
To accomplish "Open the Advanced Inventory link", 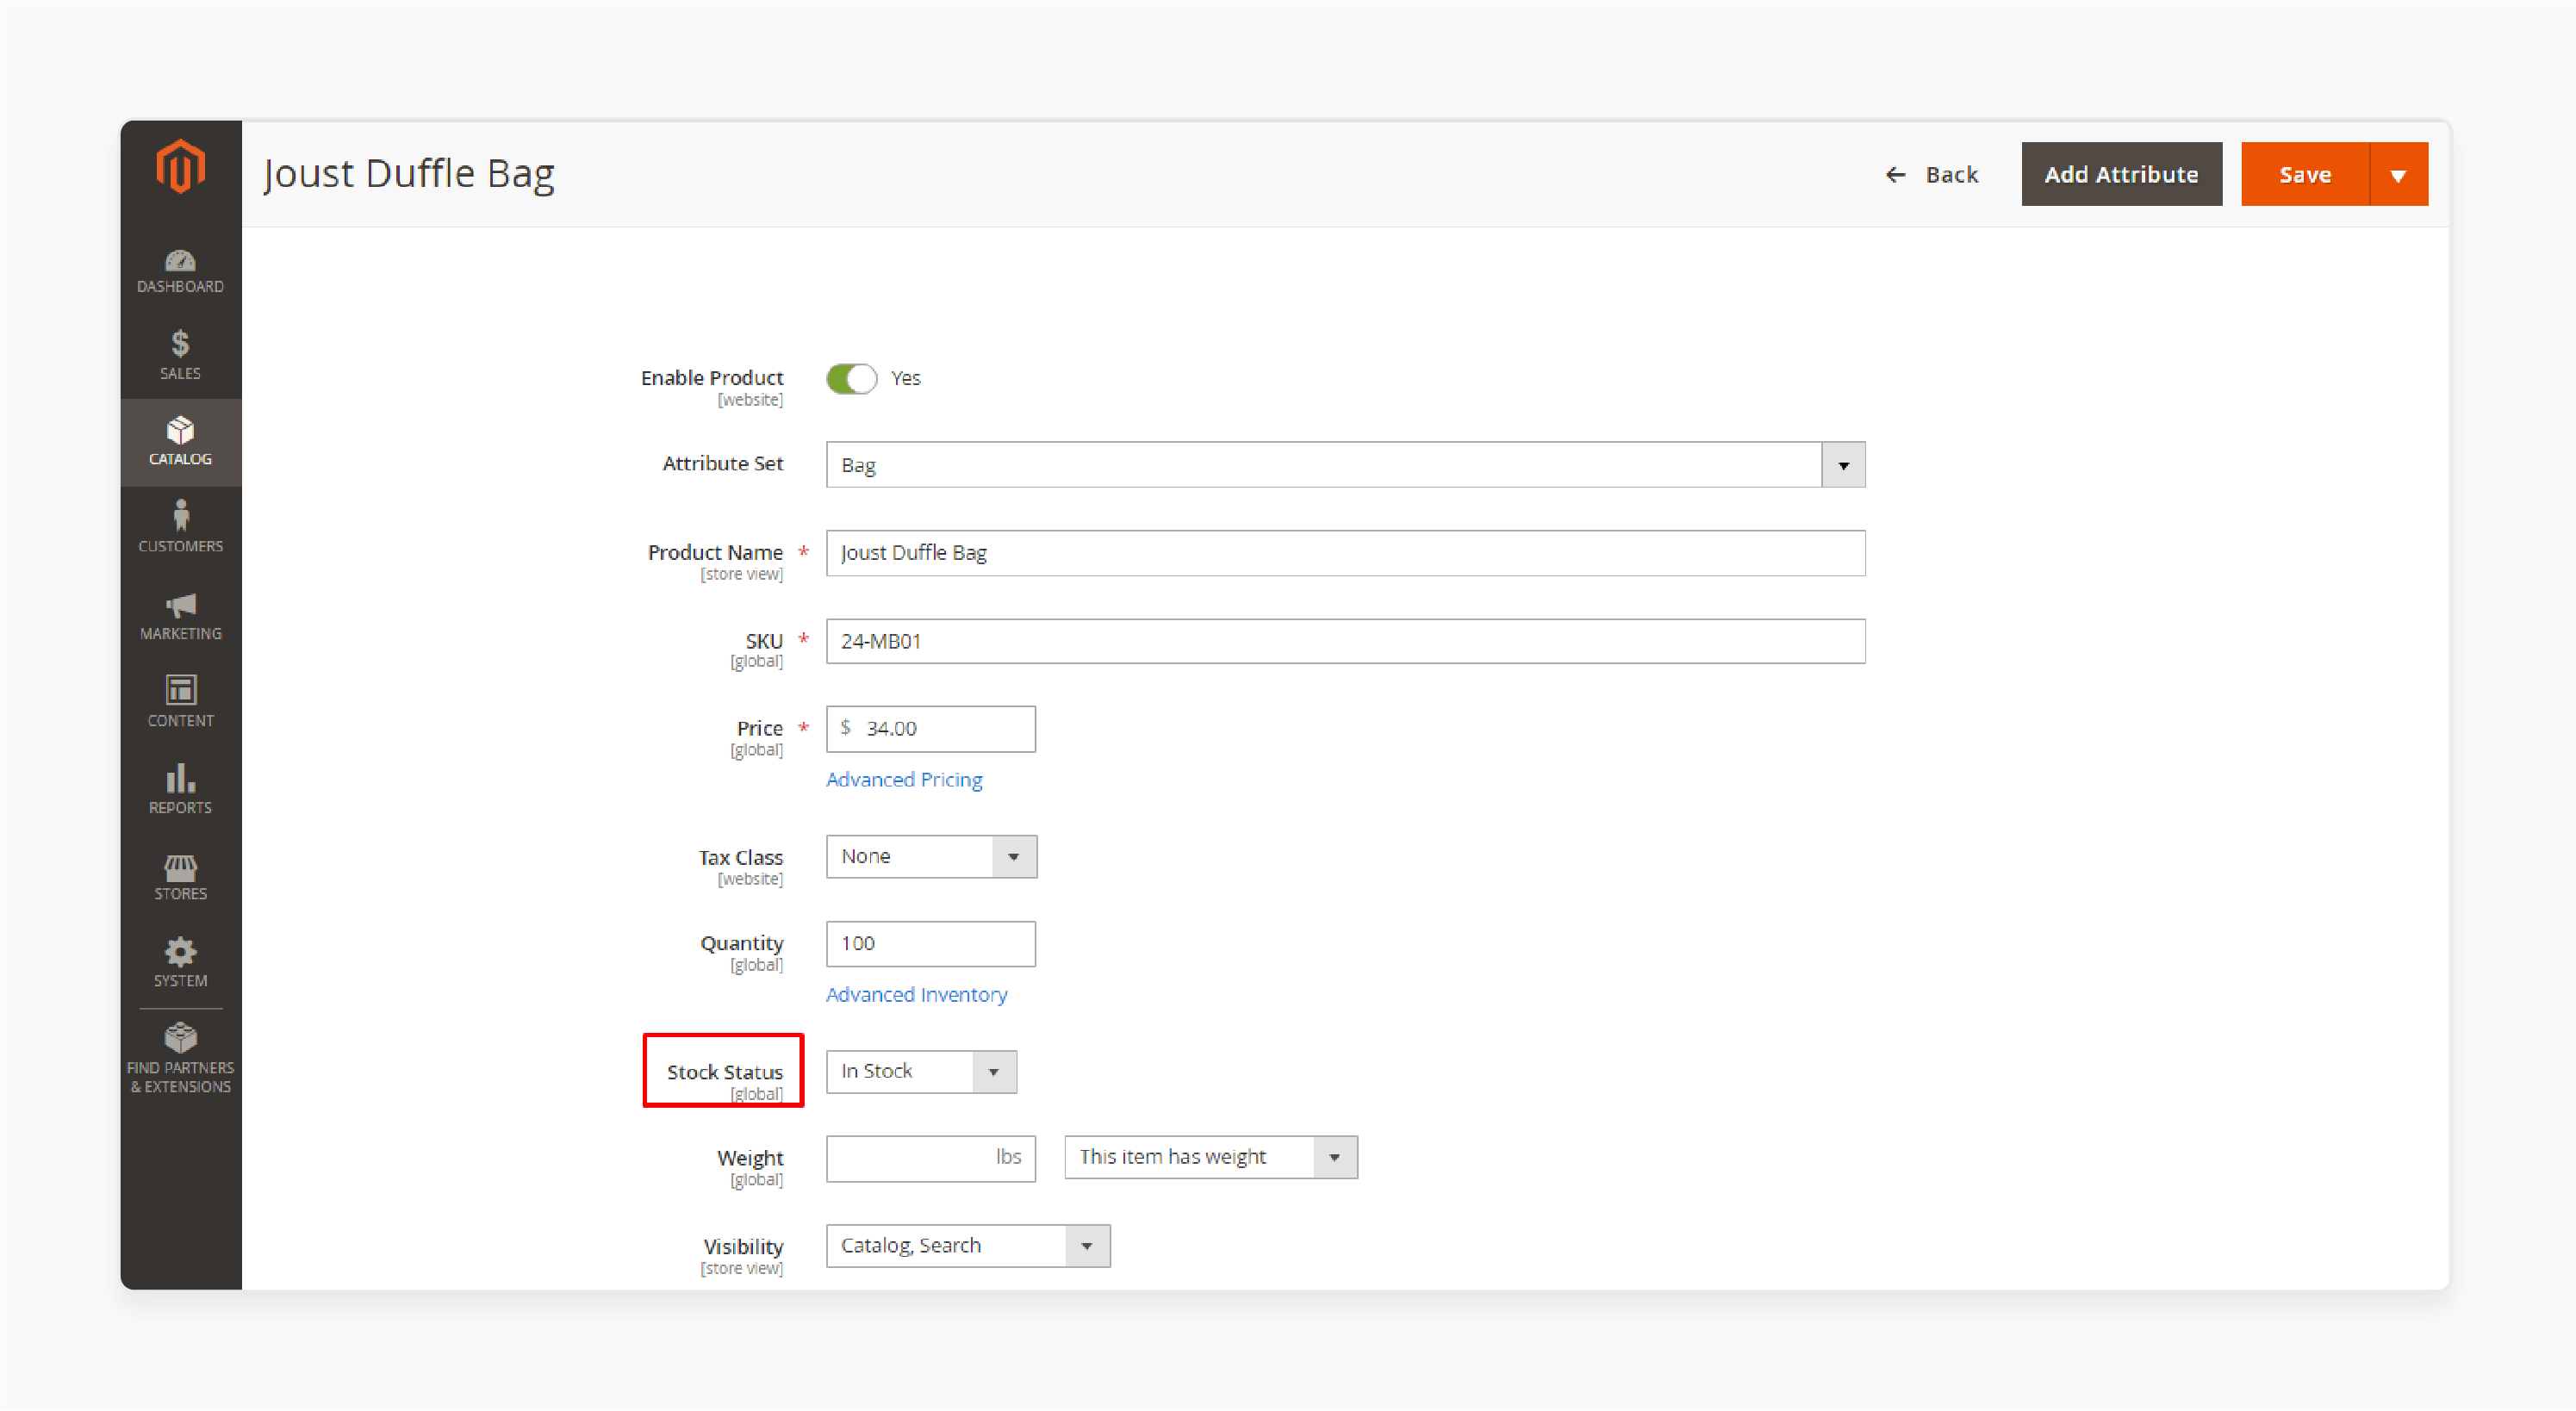I will 916,995.
